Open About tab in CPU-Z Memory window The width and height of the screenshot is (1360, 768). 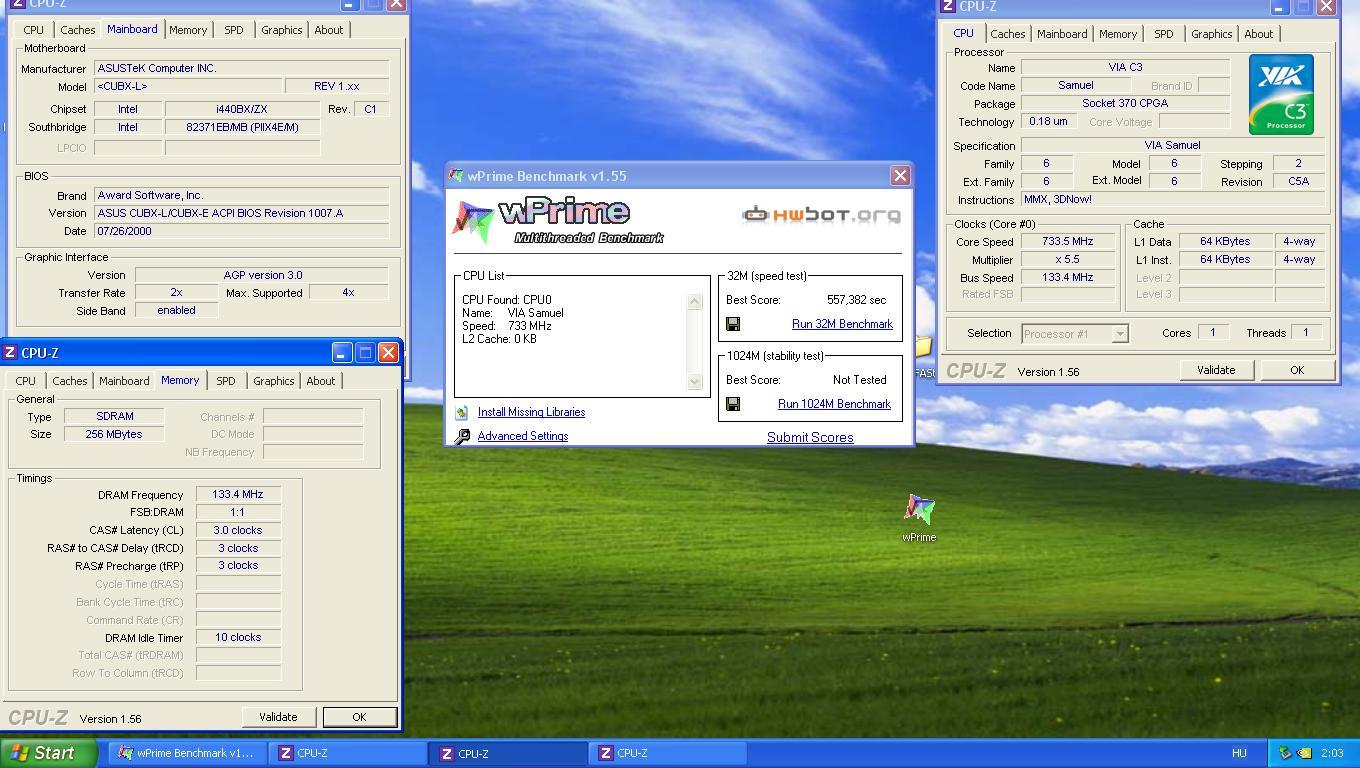[320, 381]
